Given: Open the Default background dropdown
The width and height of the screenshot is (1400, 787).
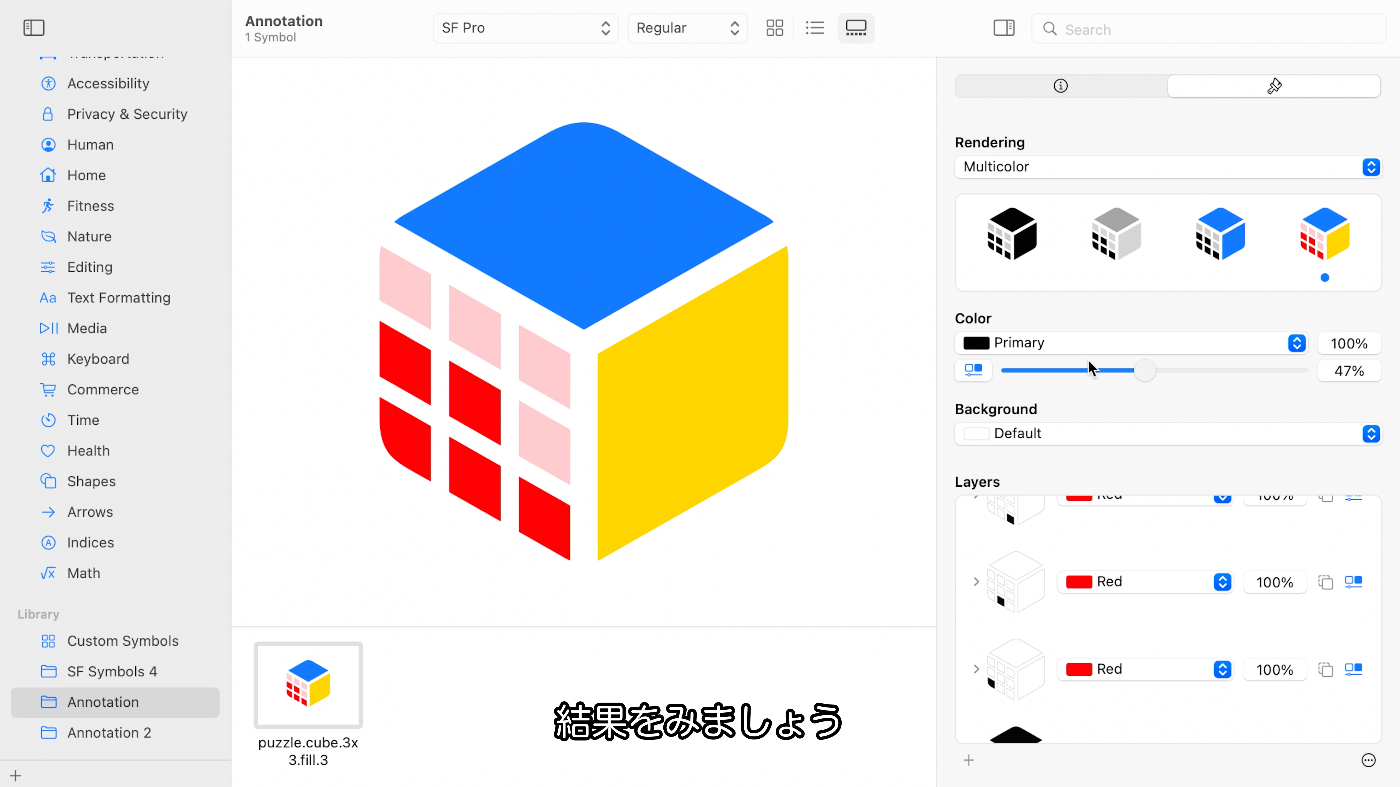Looking at the screenshot, I should 1168,434.
